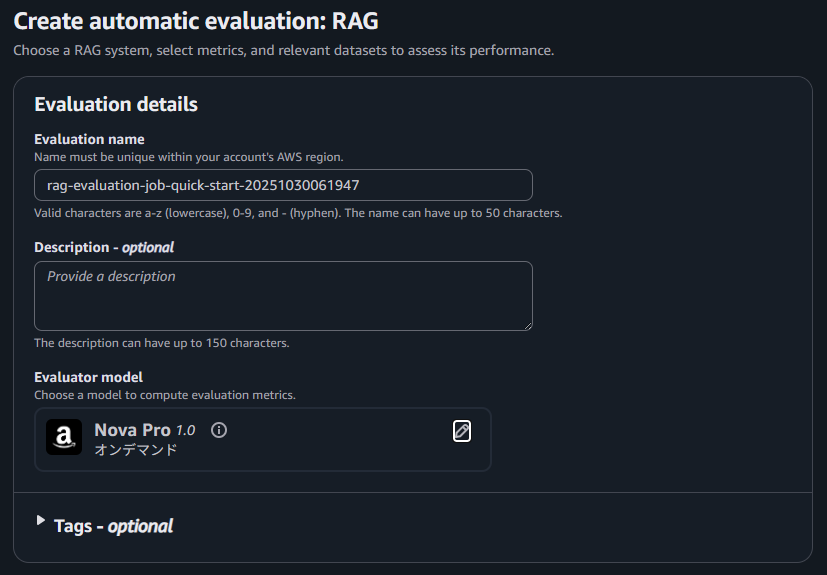Click the "Tags - optional" header text
Screen dimensions: 827x575
click(x=113, y=526)
